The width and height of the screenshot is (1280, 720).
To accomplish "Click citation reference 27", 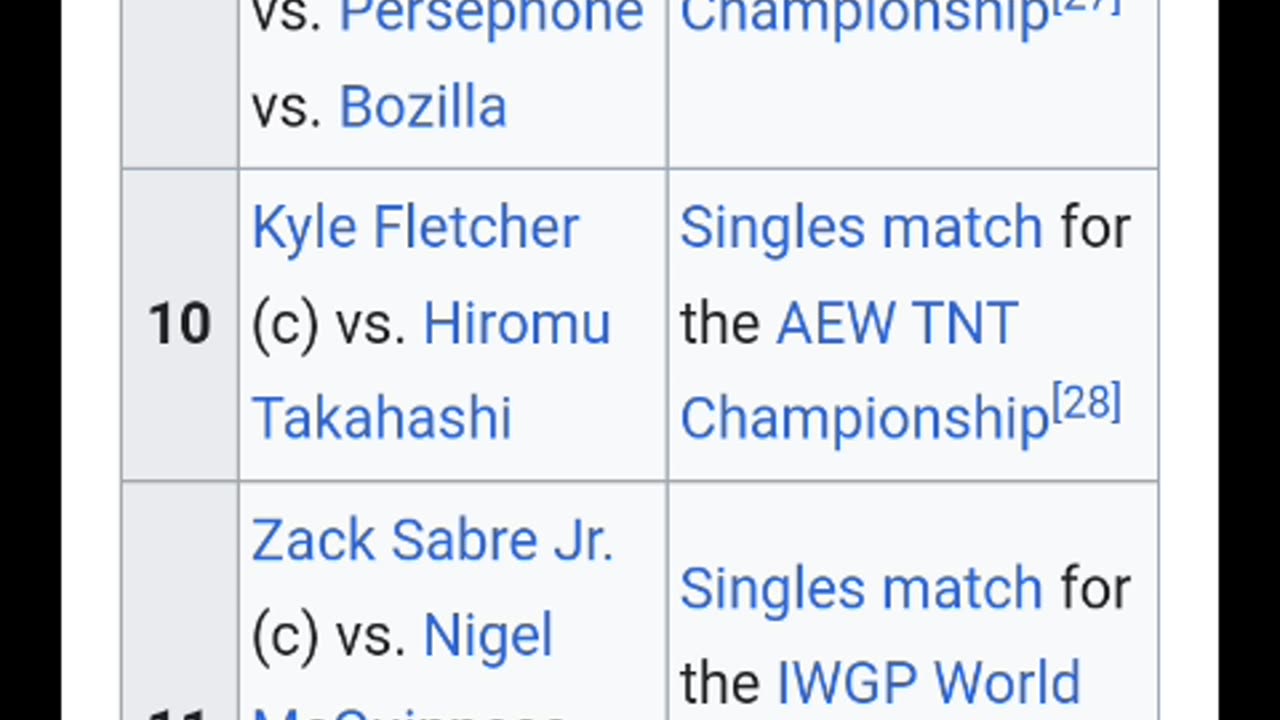I will 1086,6.
